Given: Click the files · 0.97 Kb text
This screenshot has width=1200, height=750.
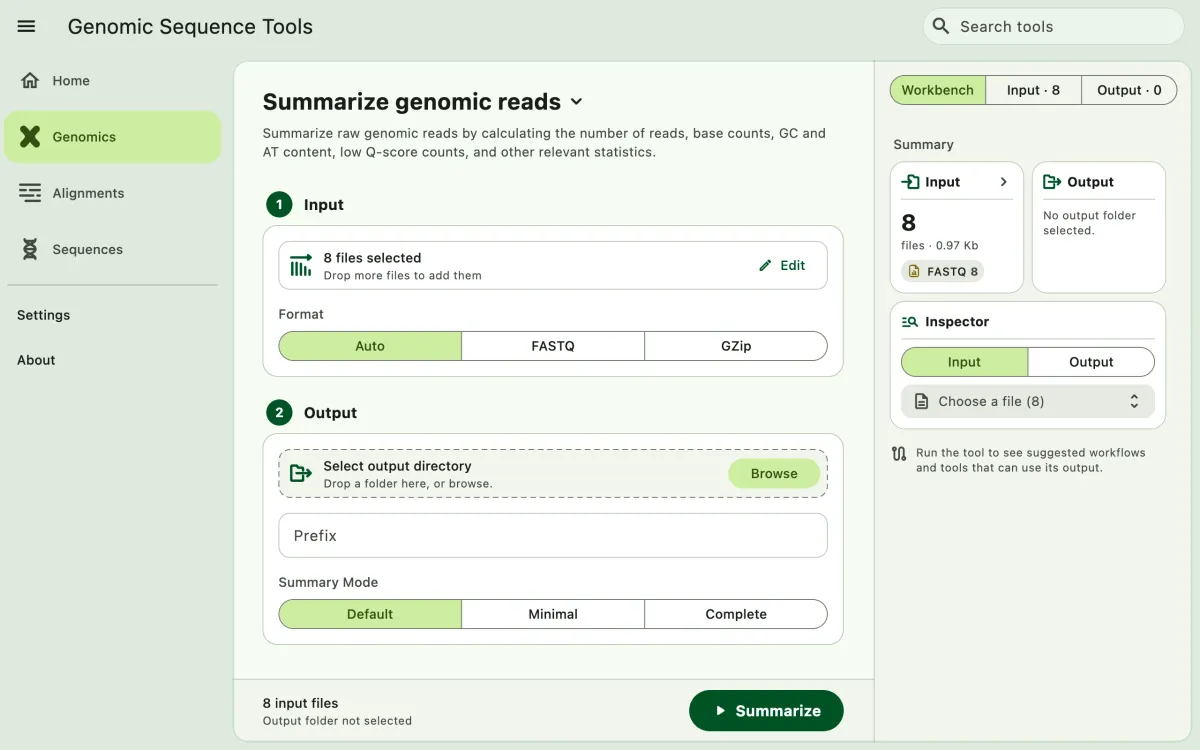Looking at the screenshot, I should coord(940,245).
